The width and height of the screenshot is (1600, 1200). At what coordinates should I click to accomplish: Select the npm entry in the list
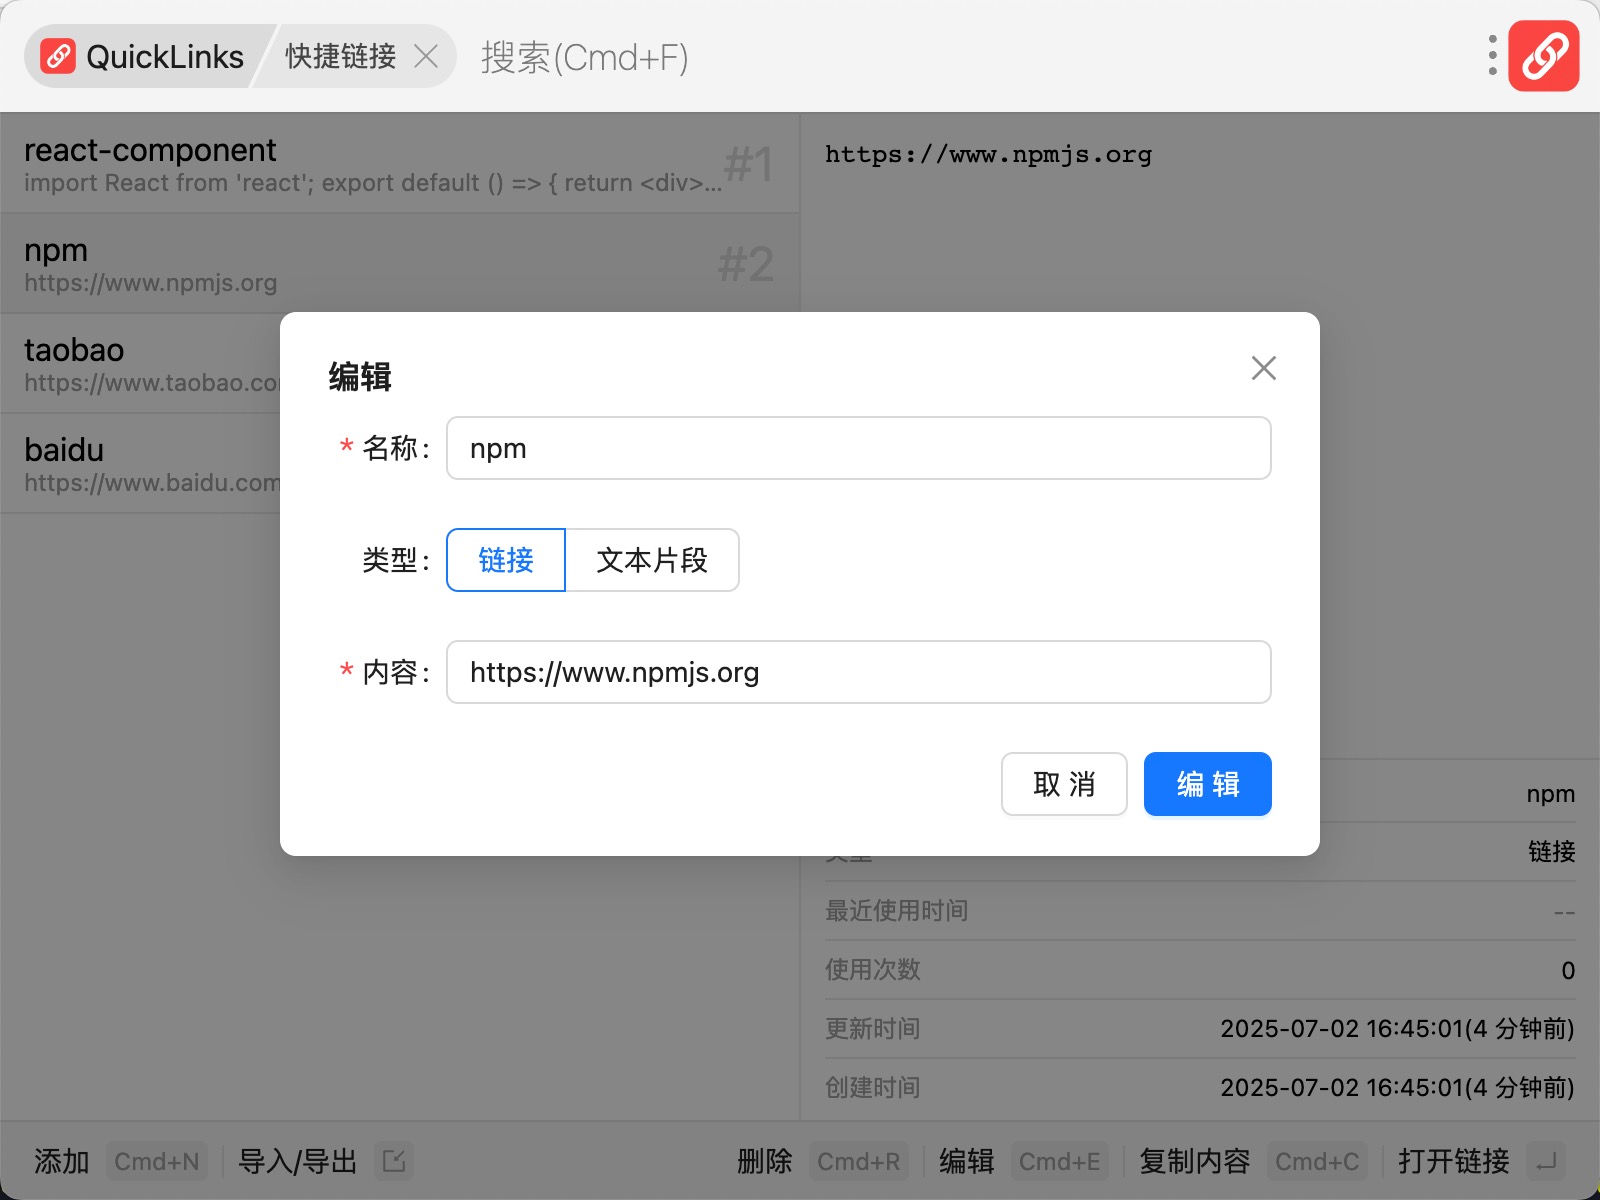pyautogui.click(x=400, y=263)
